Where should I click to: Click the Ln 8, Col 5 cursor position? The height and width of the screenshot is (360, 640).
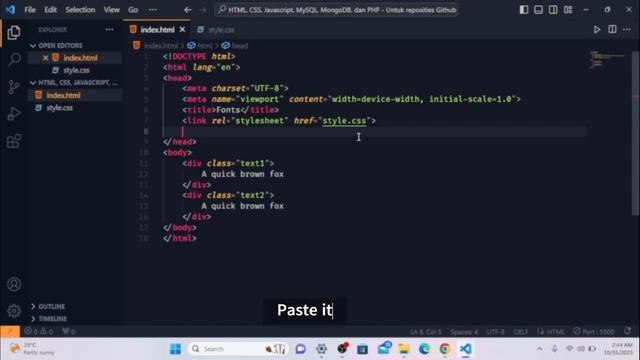426,332
